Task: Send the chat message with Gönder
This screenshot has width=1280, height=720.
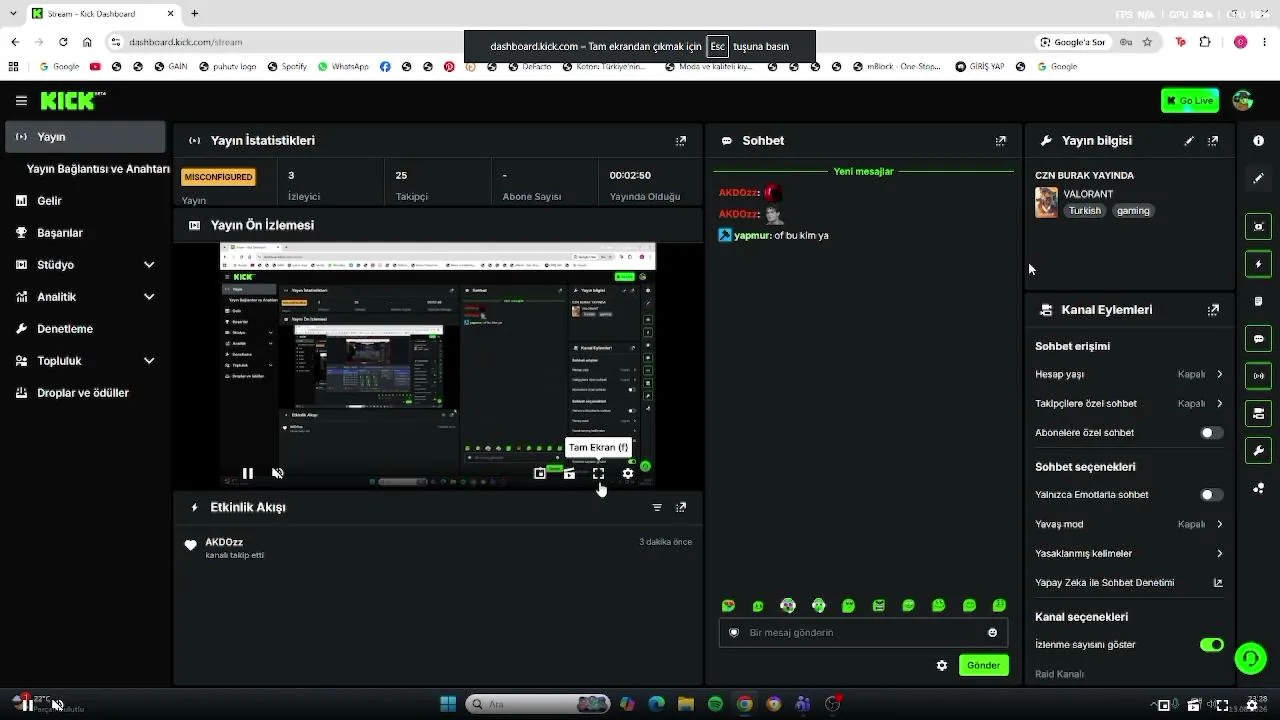Action: (x=984, y=665)
